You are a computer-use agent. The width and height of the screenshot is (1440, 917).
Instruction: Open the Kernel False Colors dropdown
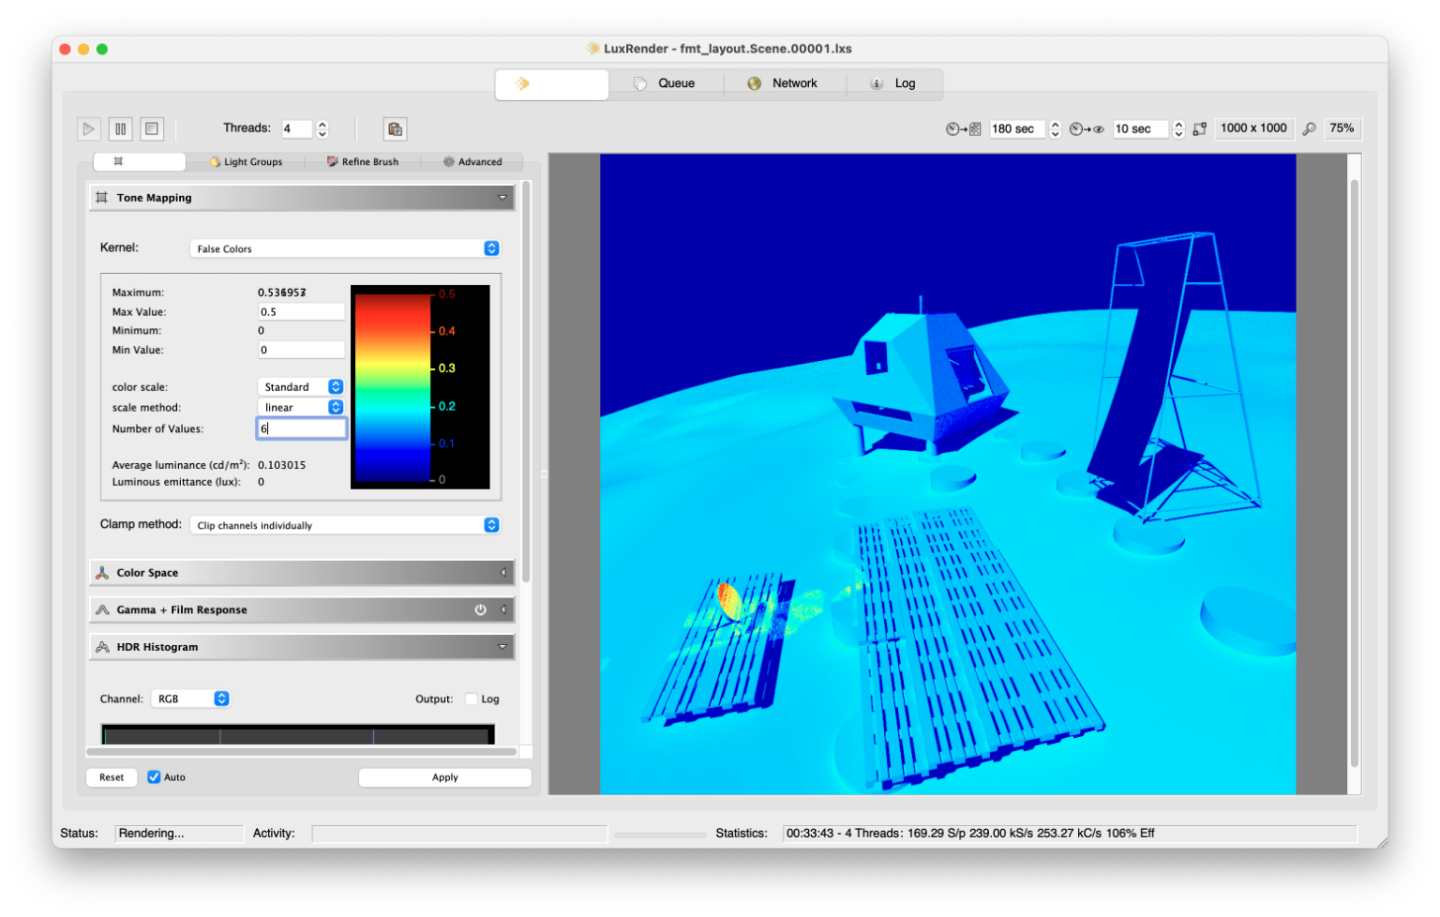pos(344,249)
